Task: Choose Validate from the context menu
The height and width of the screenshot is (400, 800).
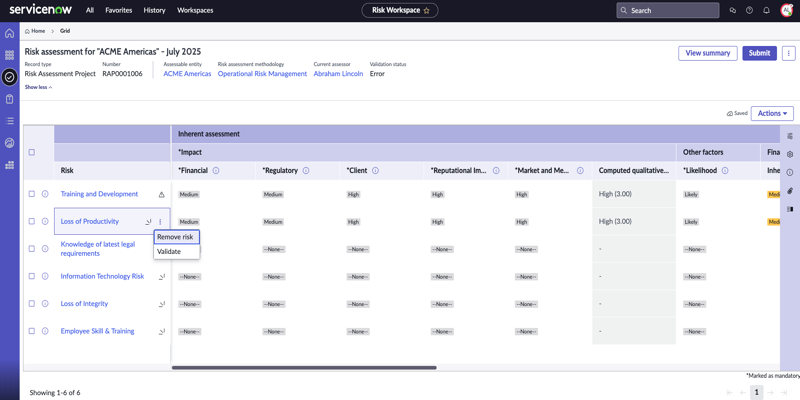Action: tap(177, 252)
